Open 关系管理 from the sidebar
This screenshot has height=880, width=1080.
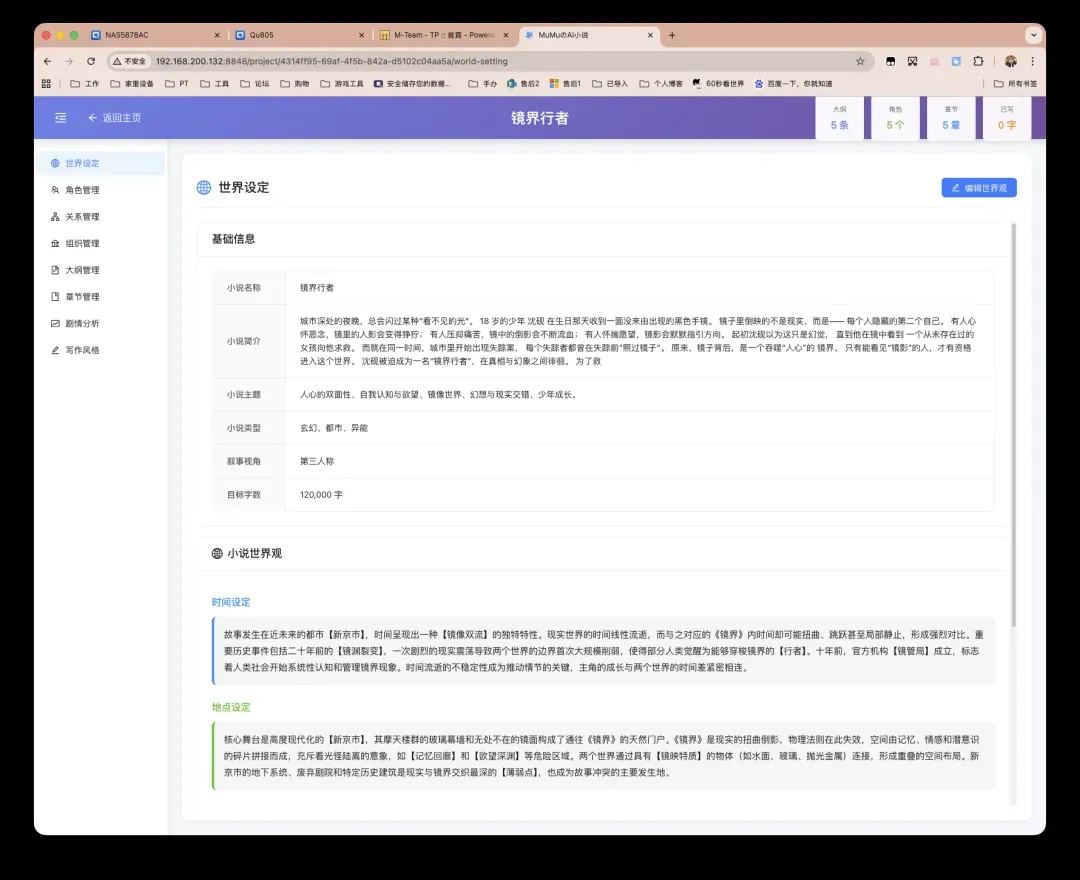coord(82,217)
